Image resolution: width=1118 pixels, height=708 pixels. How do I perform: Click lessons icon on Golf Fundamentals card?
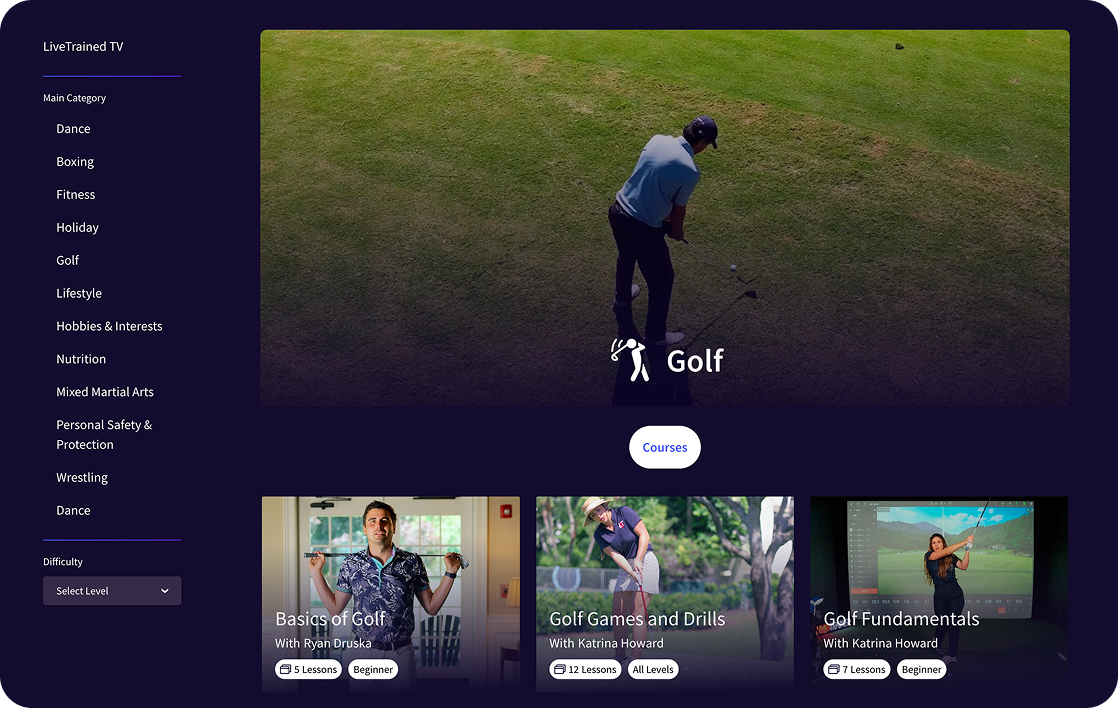coord(834,669)
